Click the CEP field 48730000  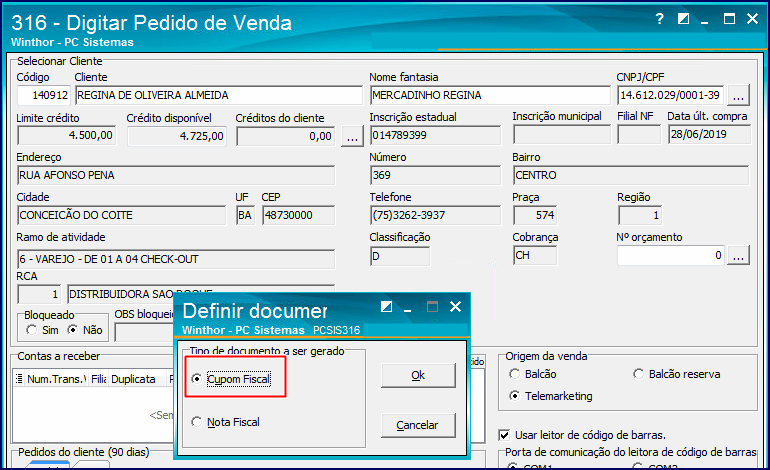click(299, 215)
